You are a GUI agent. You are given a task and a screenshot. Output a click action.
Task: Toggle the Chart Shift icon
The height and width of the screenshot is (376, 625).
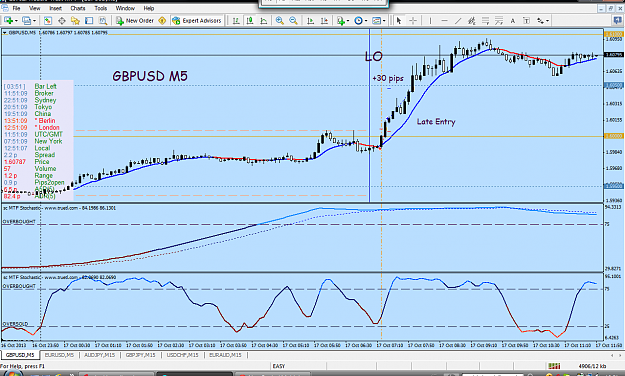point(324,20)
